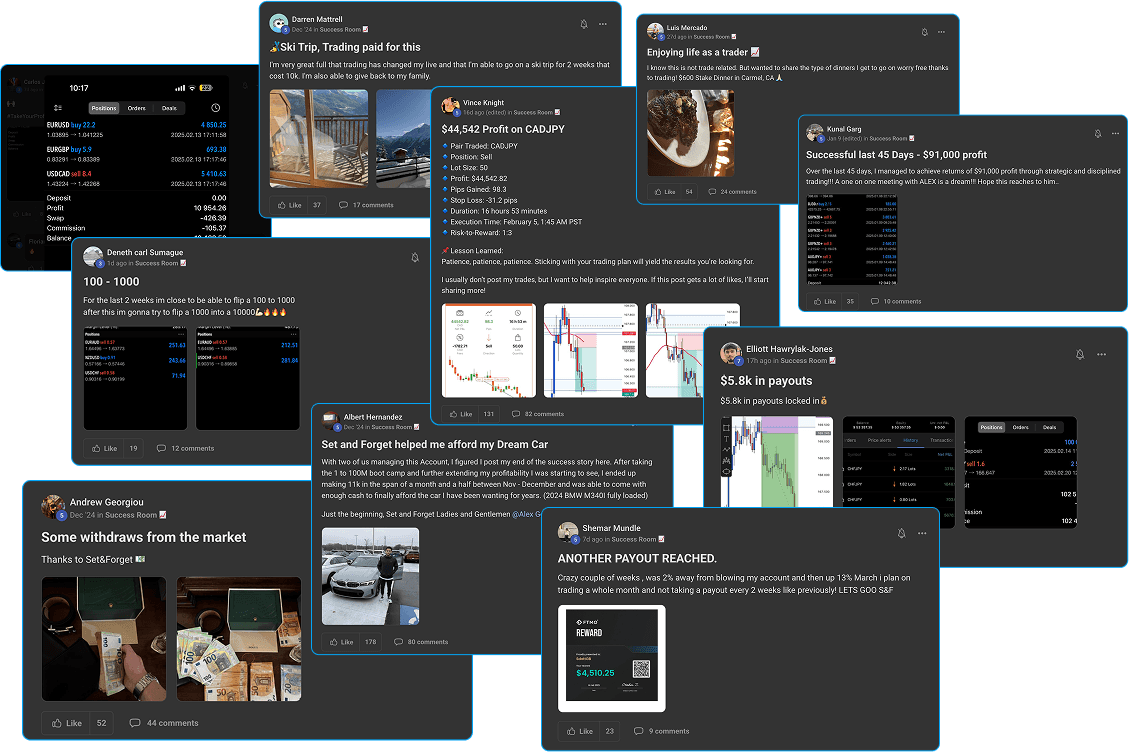Image resolution: width=1129 pixels, height=752 pixels.
Task: Open the euro stacks photo in Andrew's post
Action: pyautogui.click(x=239, y=639)
